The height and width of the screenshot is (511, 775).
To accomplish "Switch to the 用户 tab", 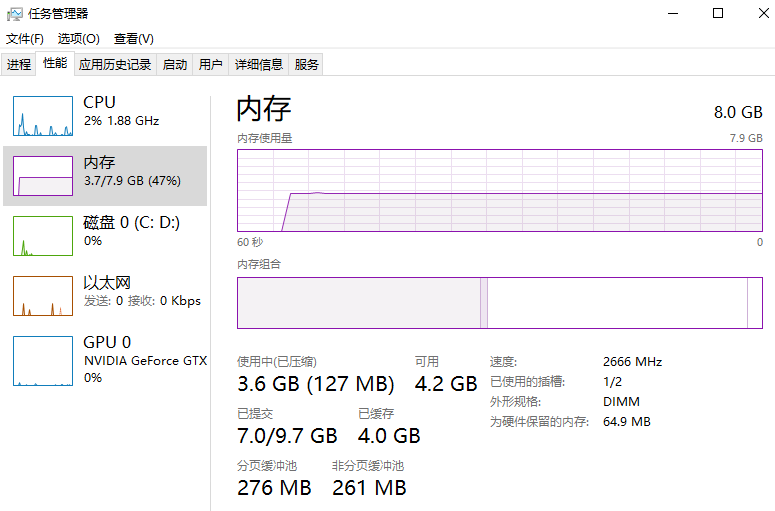I will click(210, 65).
